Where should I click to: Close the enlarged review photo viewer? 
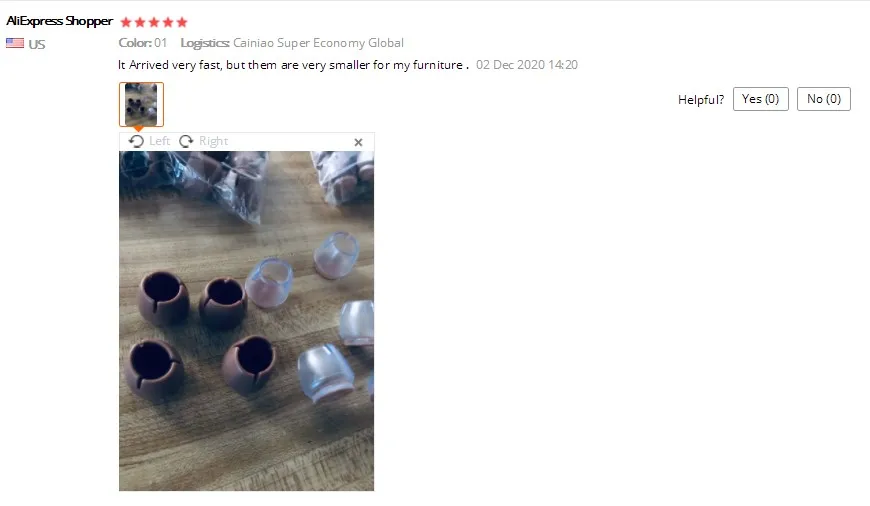click(358, 143)
